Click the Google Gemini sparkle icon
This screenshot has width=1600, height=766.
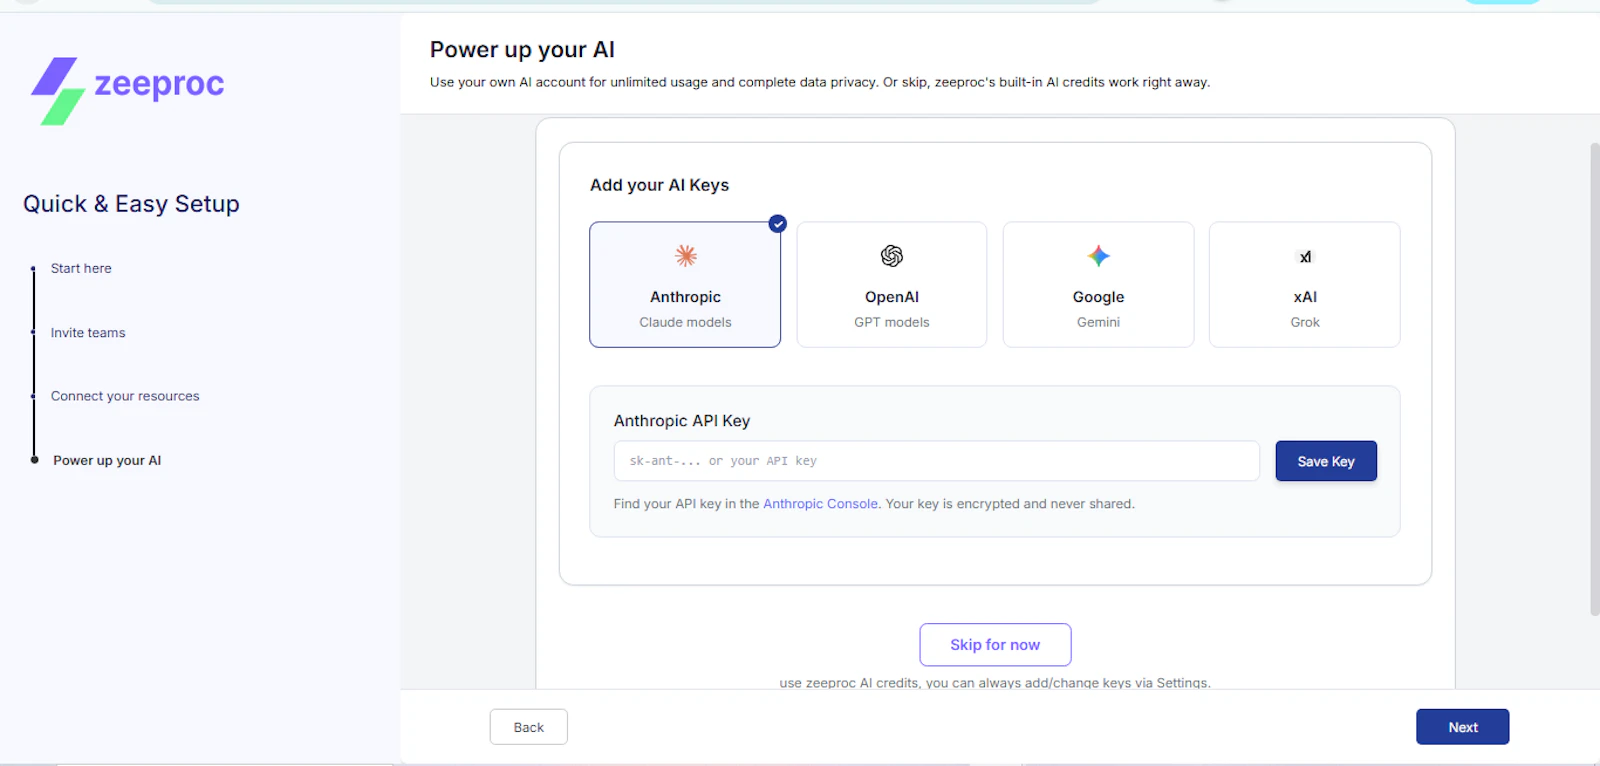coord(1098,256)
